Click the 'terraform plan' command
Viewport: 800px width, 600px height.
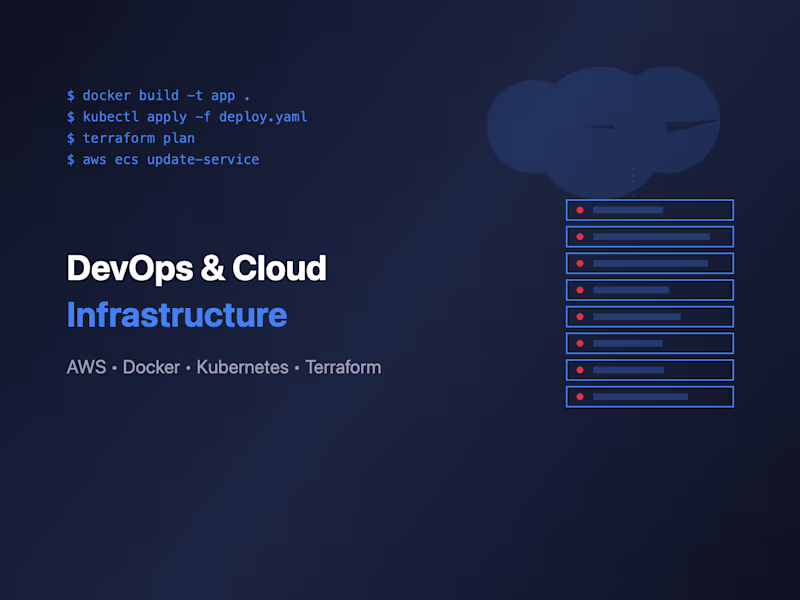pyautogui.click(x=130, y=138)
